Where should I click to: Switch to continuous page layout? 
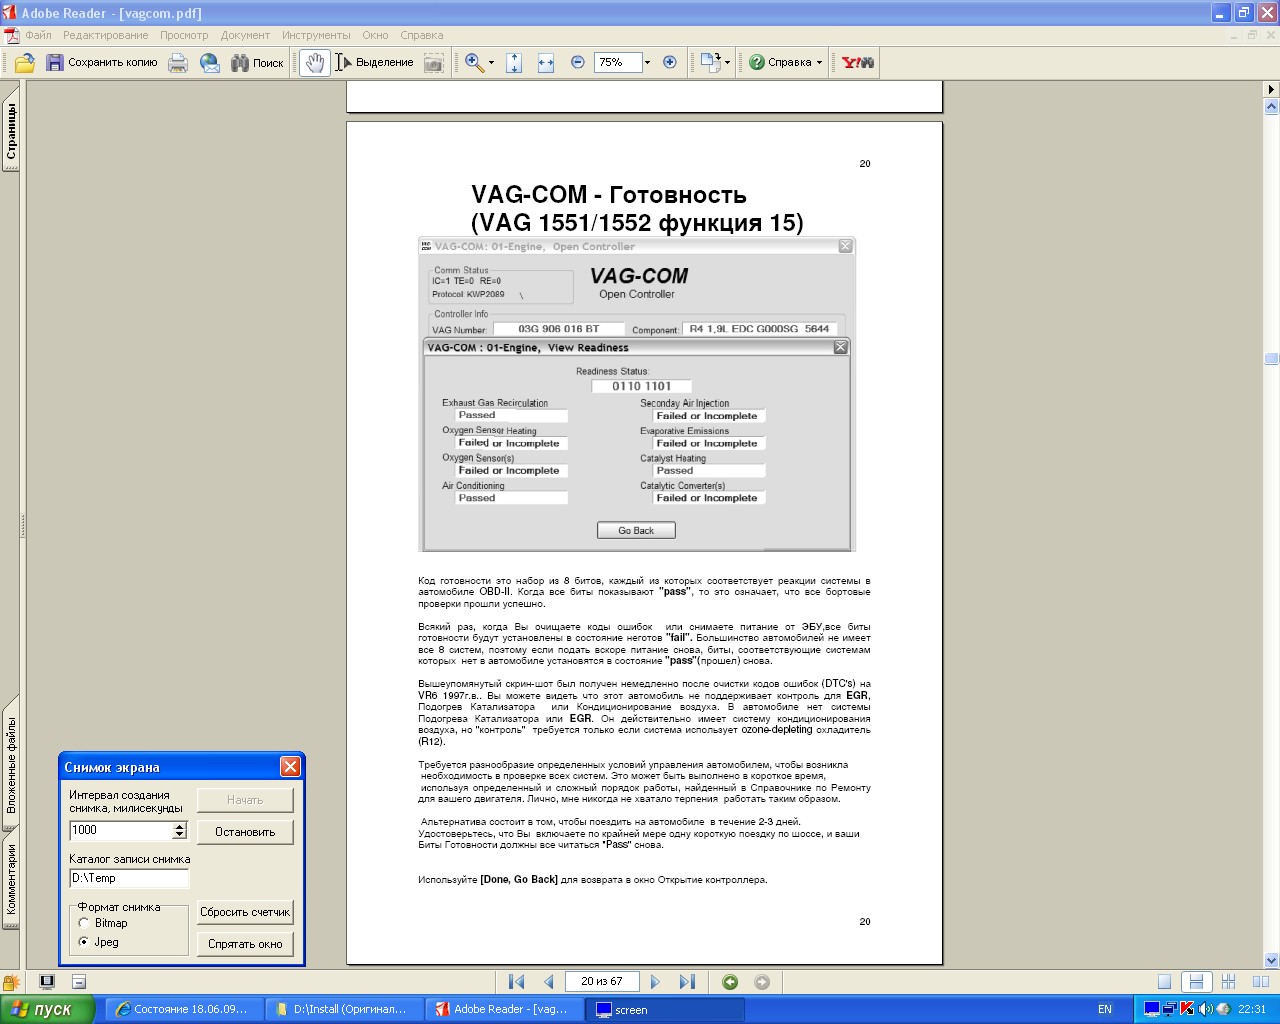[x=1194, y=982]
